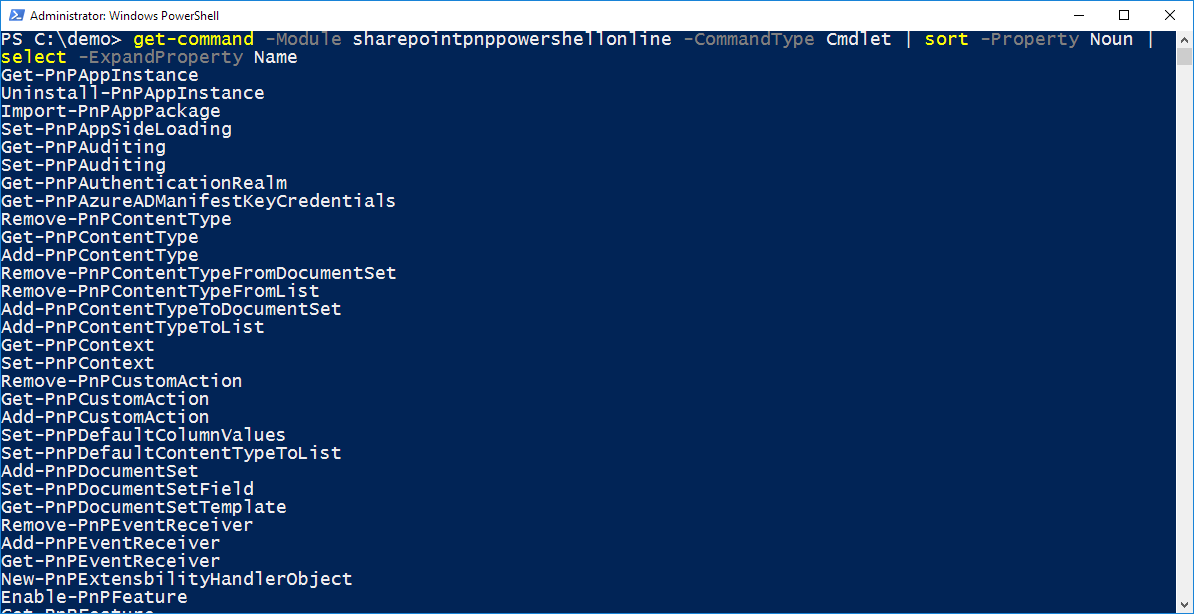The image size is (1194, 614).
Task: Click Get-PnPAzureADManifestKeyCredentials text
Action: coord(198,201)
